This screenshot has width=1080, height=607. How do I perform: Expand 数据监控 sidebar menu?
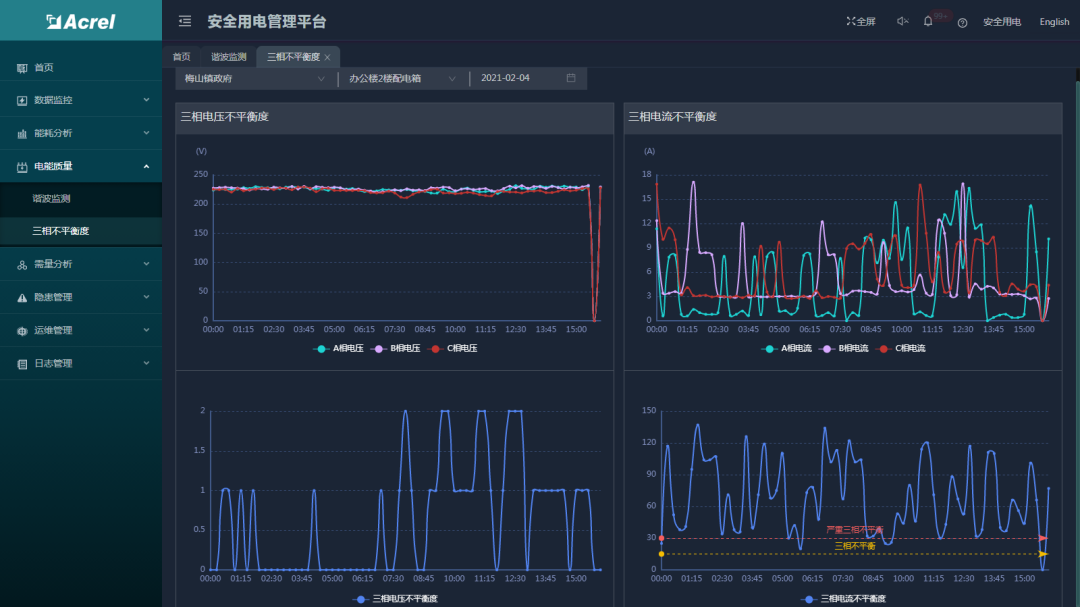pyautogui.click(x=80, y=100)
